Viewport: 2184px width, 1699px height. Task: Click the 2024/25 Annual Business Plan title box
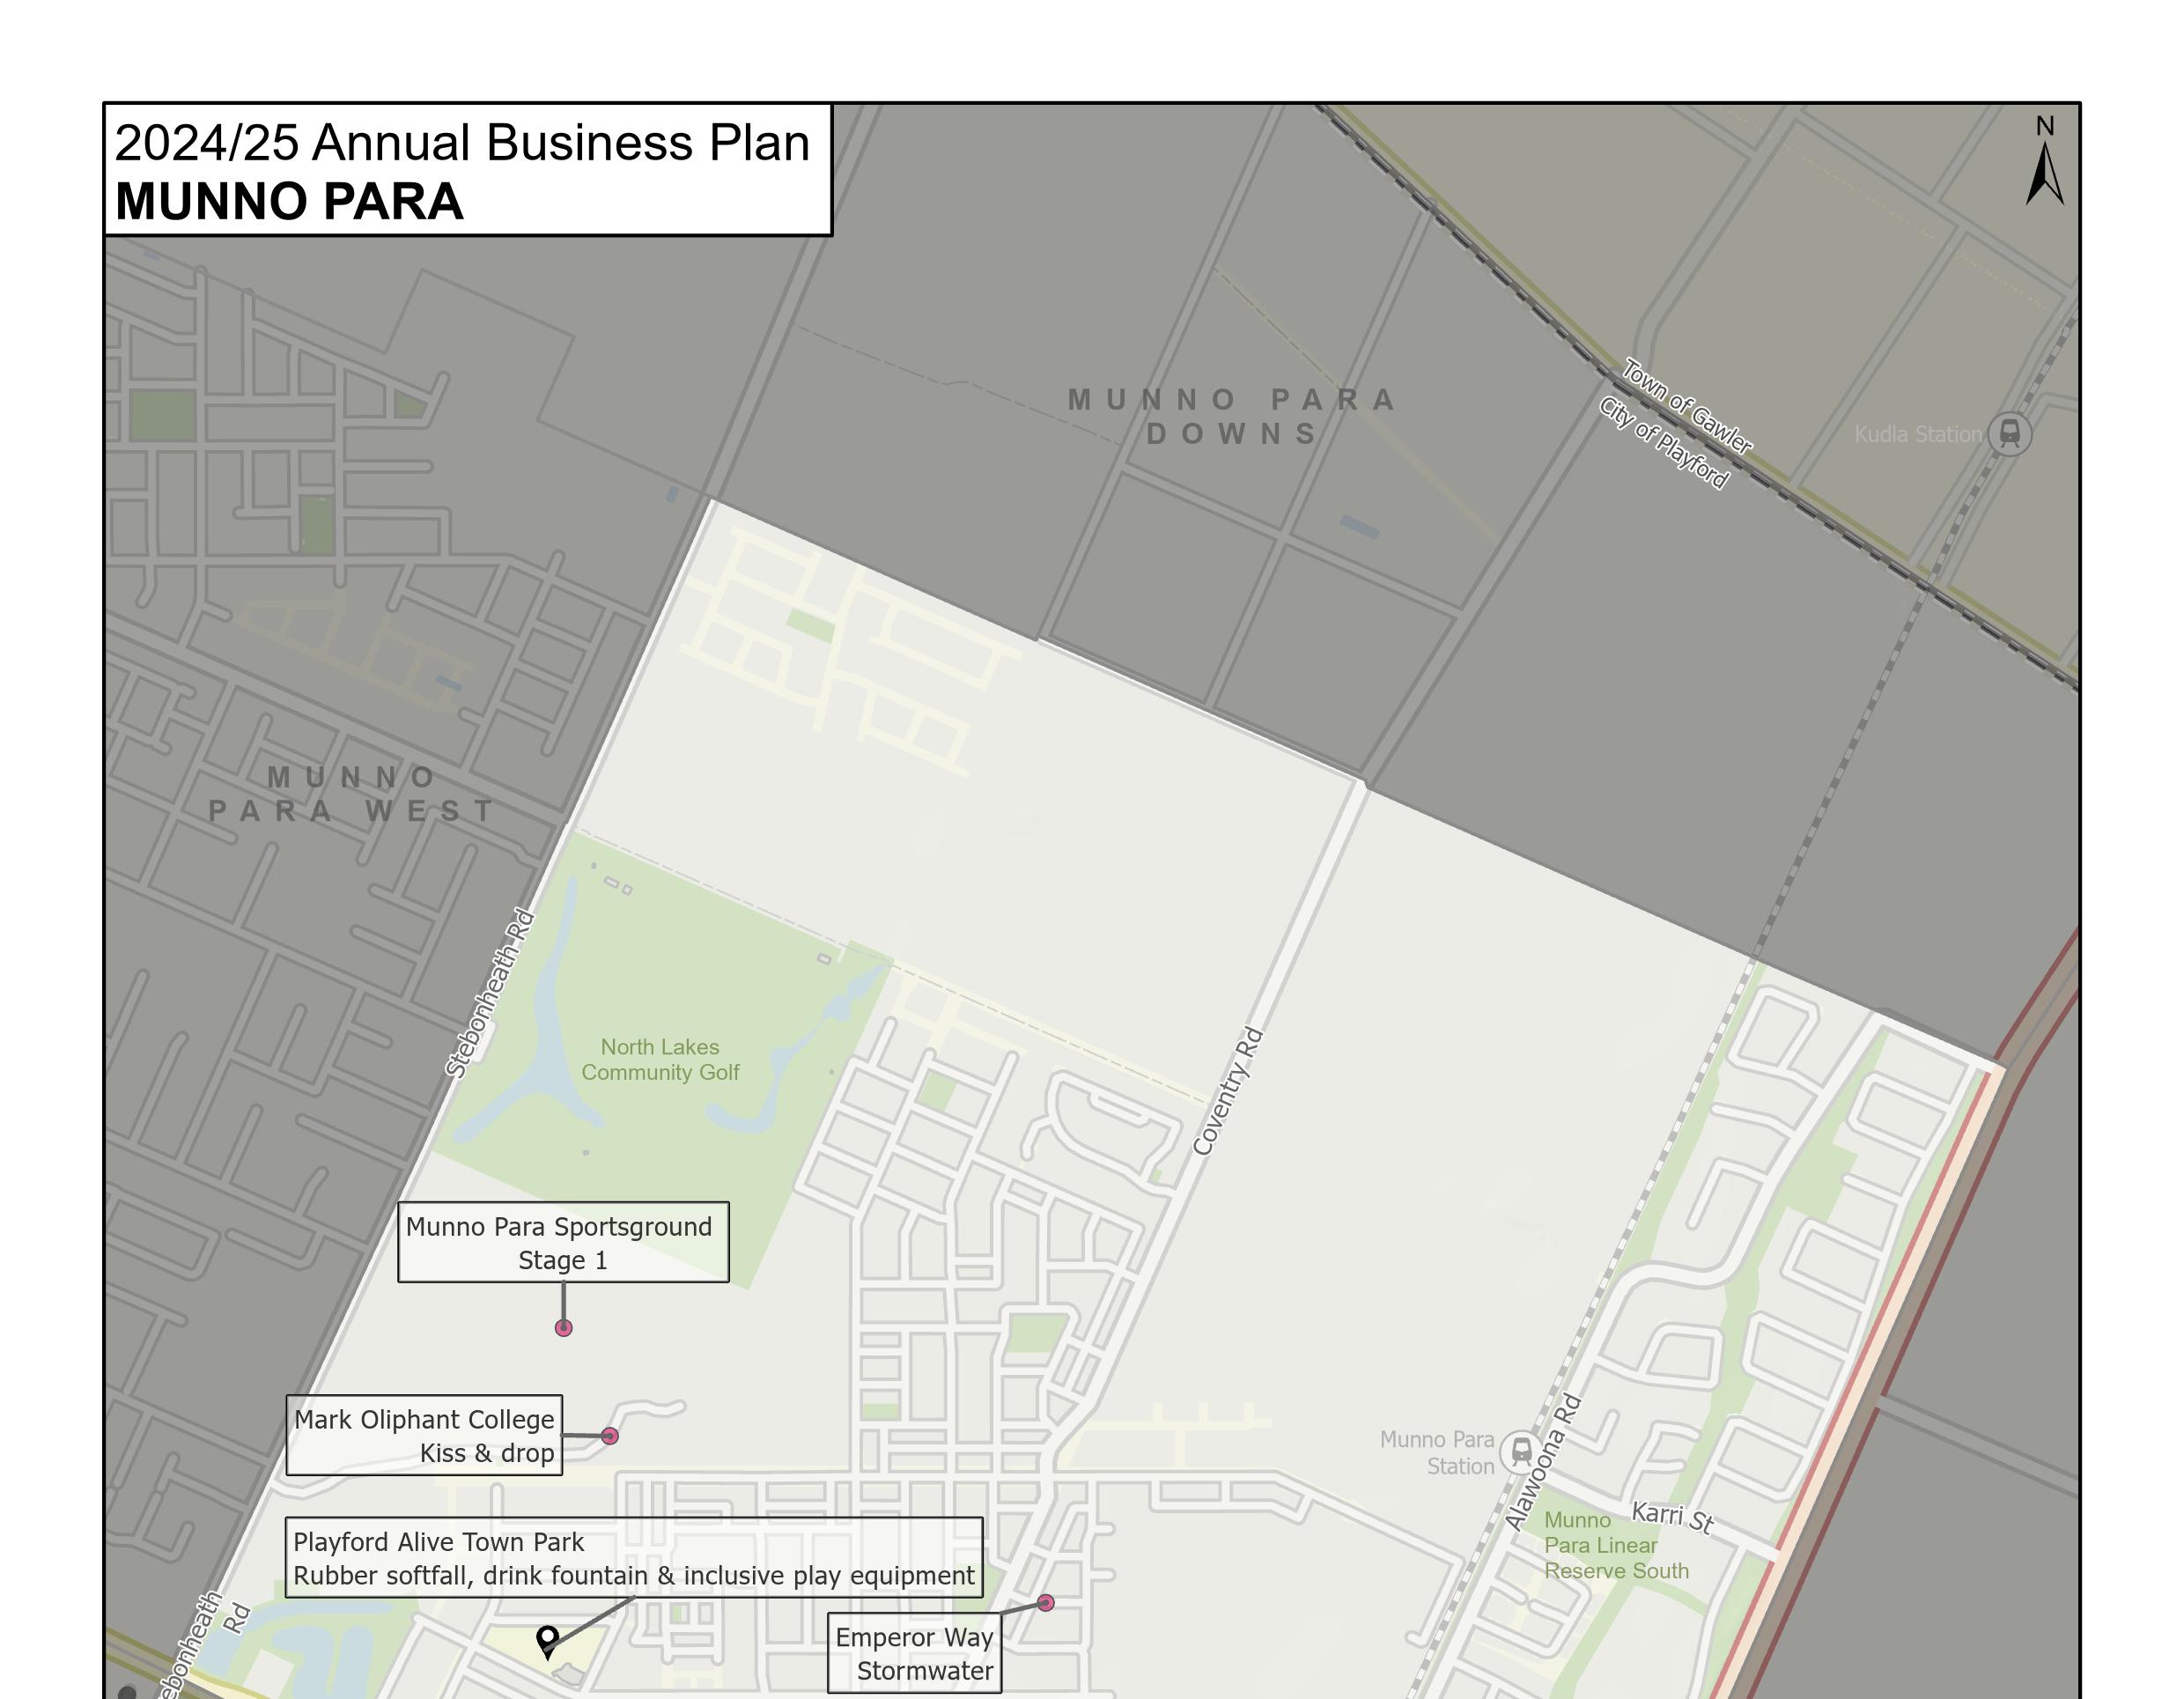(x=468, y=170)
